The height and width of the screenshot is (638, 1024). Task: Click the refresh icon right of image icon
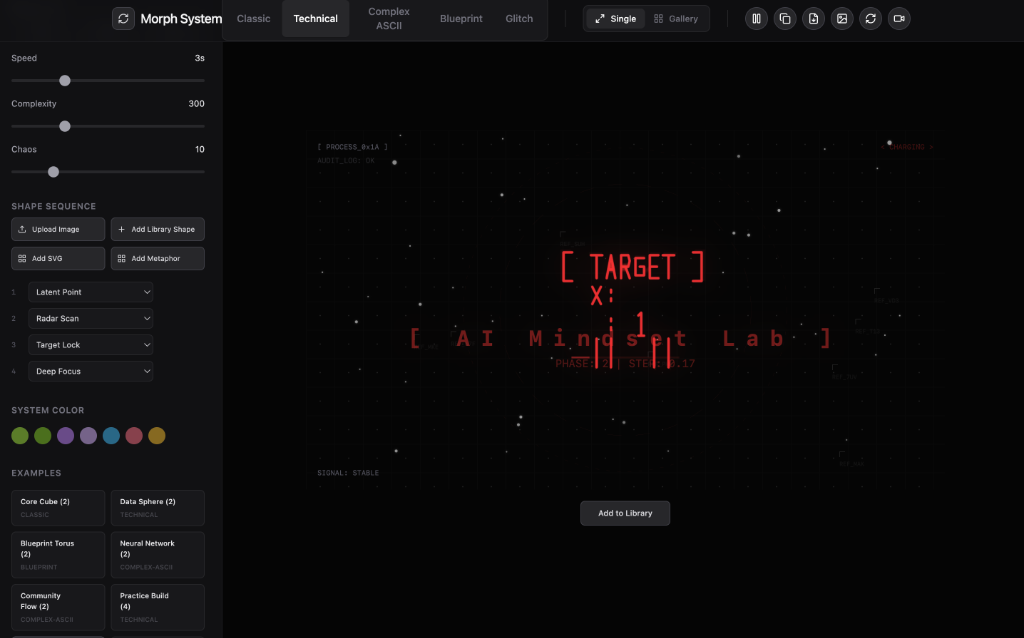tap(871, 19)
